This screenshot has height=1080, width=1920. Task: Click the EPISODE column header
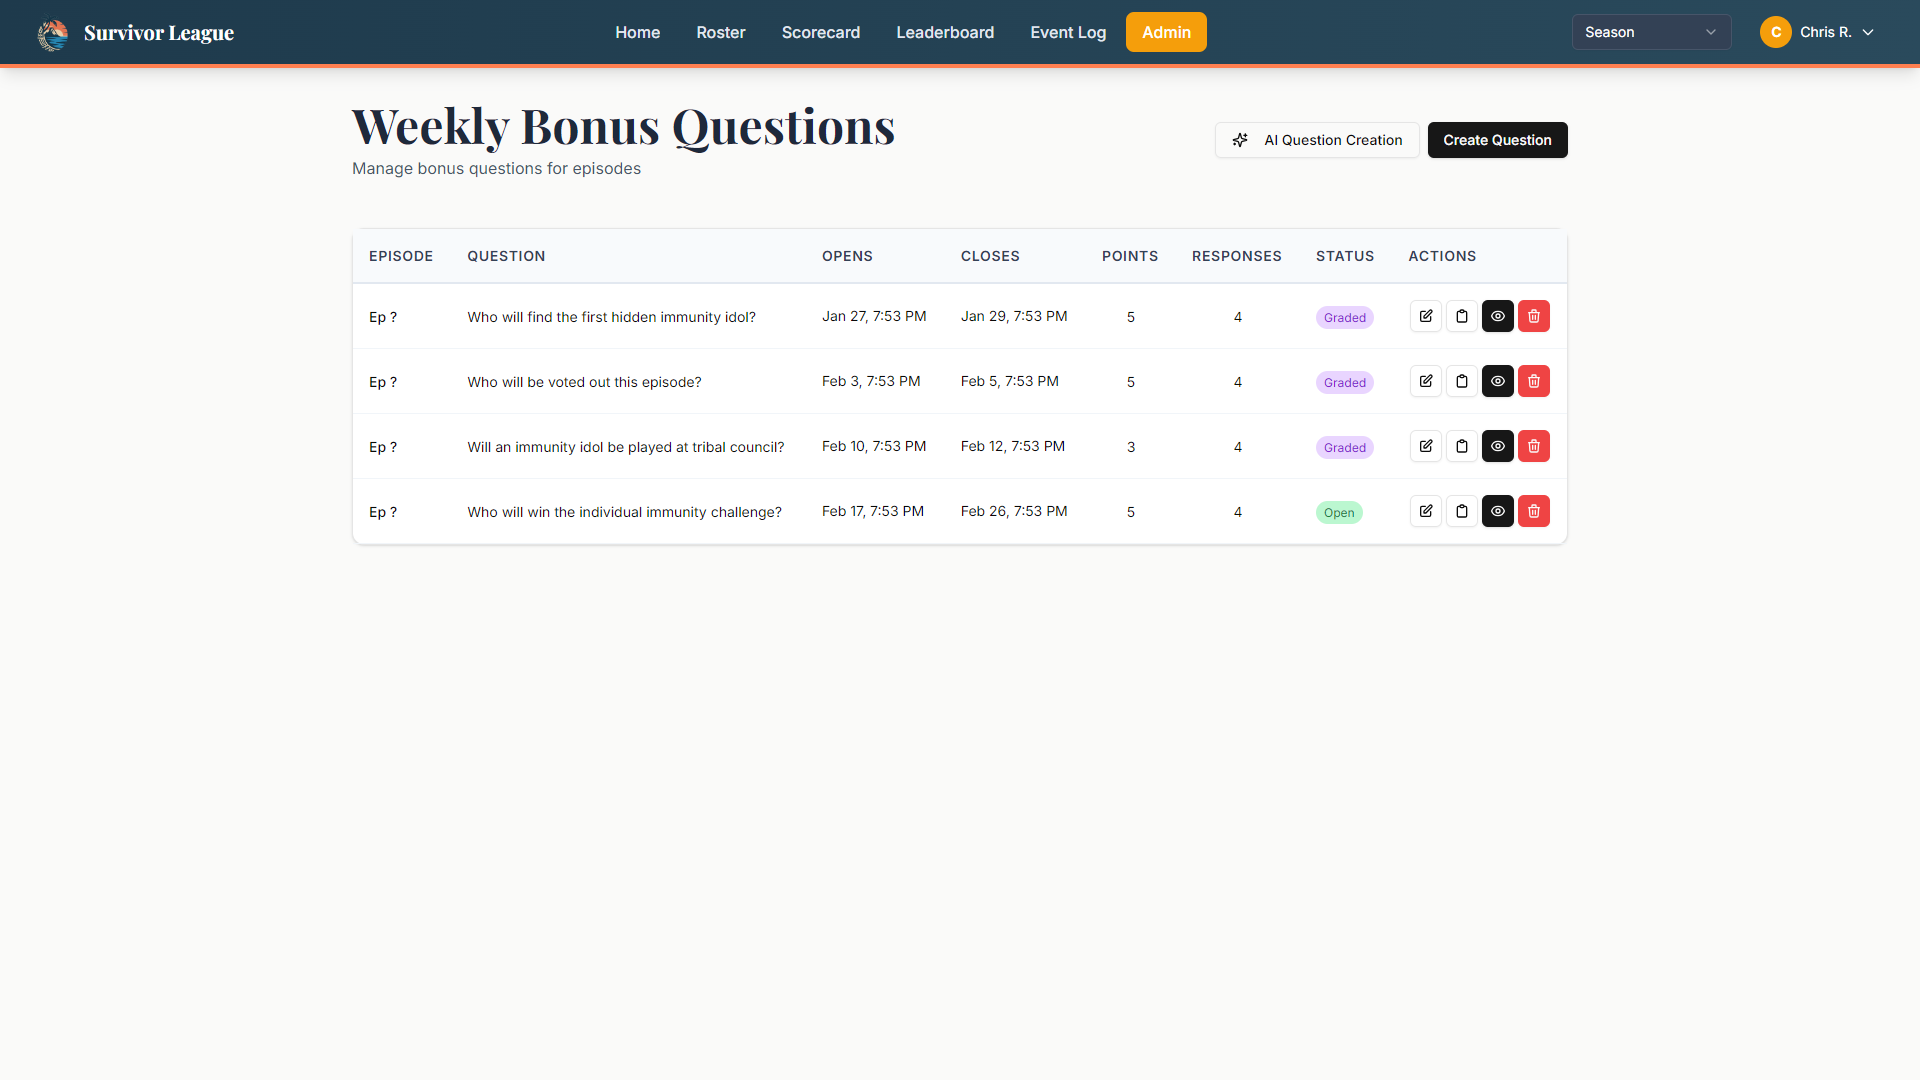(x=401, y=256)
